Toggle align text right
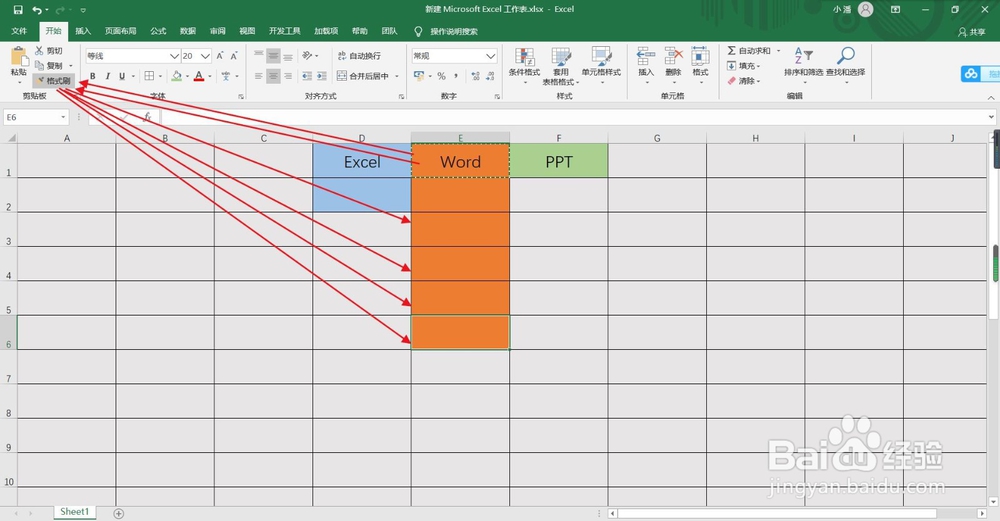Image resolution: width=1000 pixels, height=521 pixels. (288, 76)
